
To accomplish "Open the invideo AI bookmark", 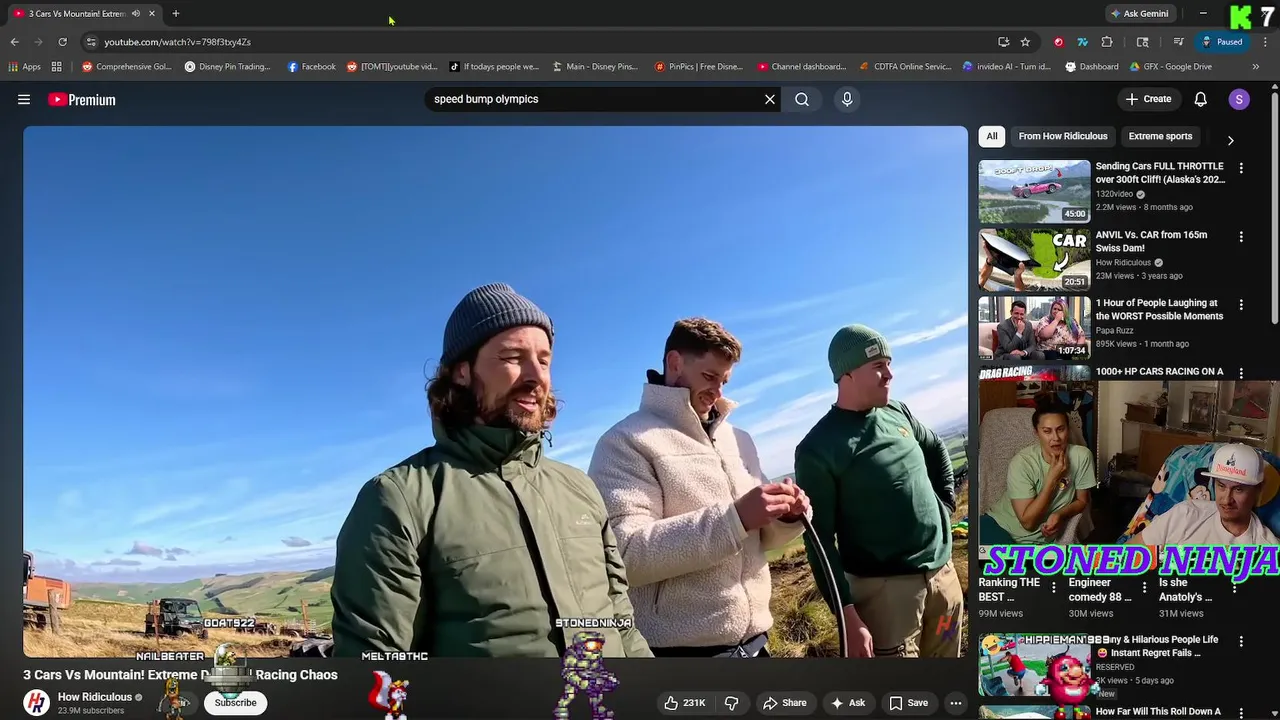I will (x=1006, y=67).
